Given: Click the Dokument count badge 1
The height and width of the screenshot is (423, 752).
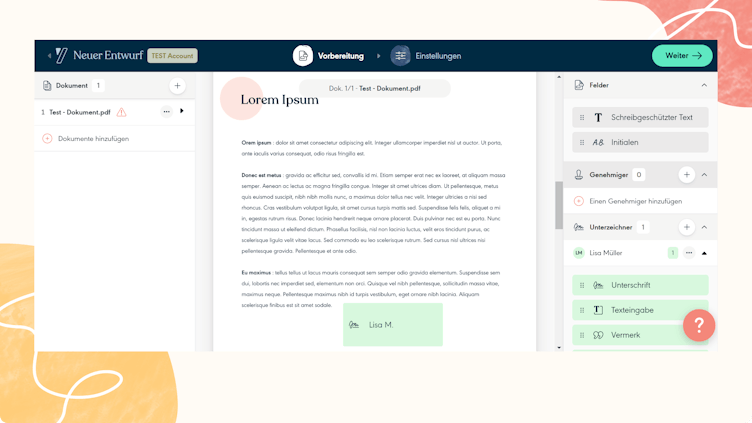Looking at the screenshot, I should (x=98, y=85).
